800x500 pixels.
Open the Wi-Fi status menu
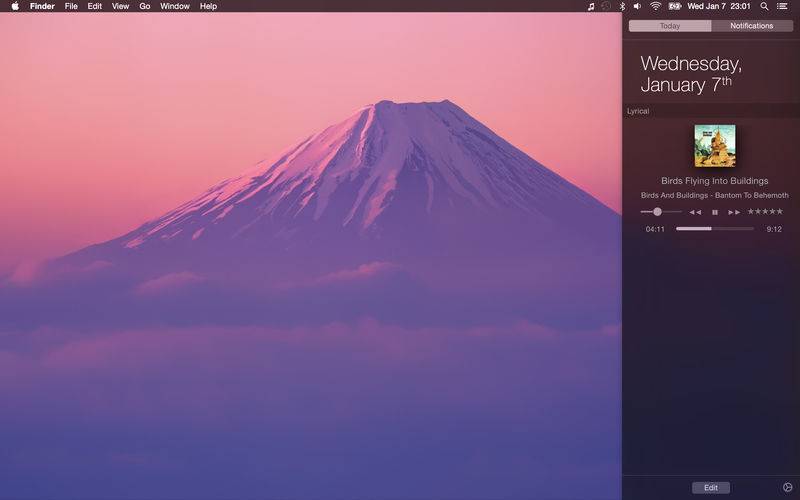(x=655, y=6)
